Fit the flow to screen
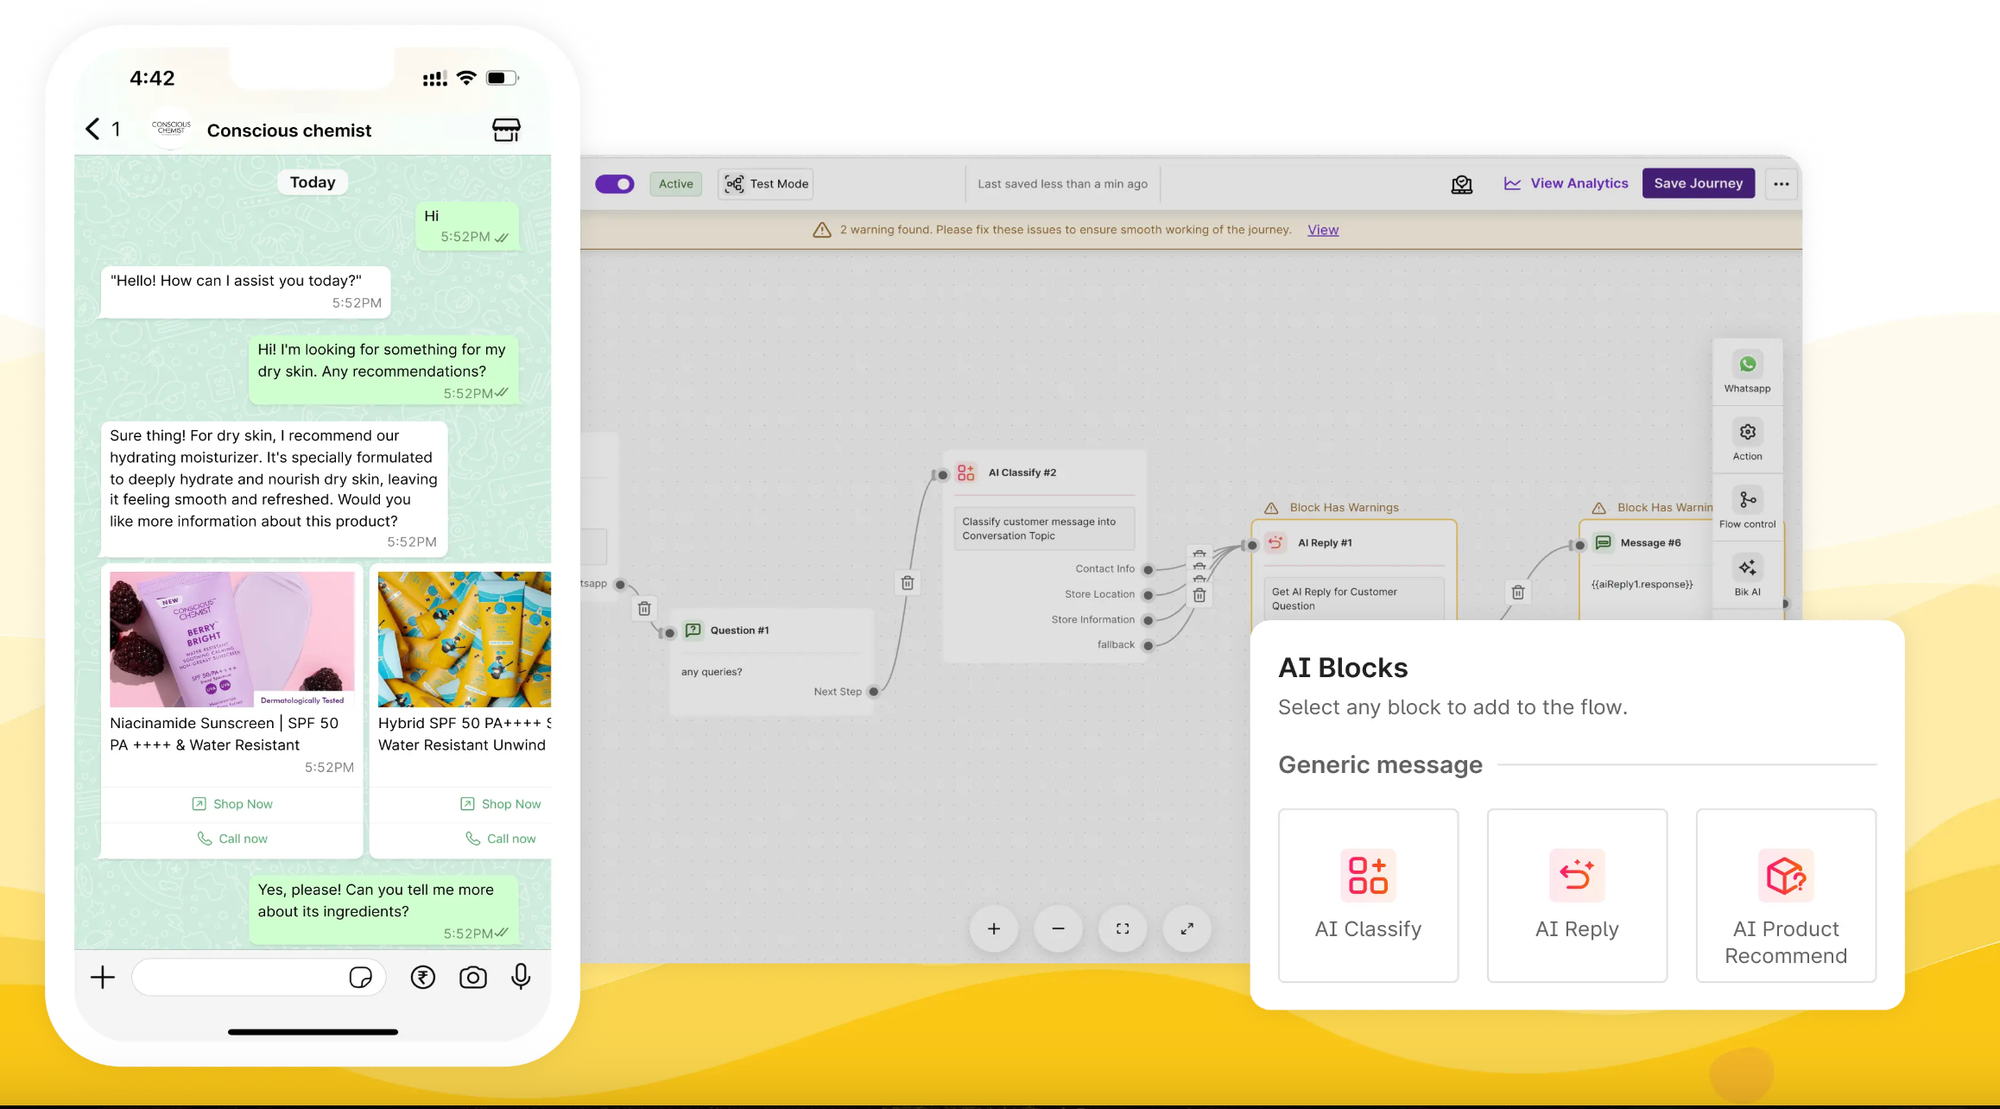Viewport: 2000px width, 1109px height. click(x=1123, y=929)
